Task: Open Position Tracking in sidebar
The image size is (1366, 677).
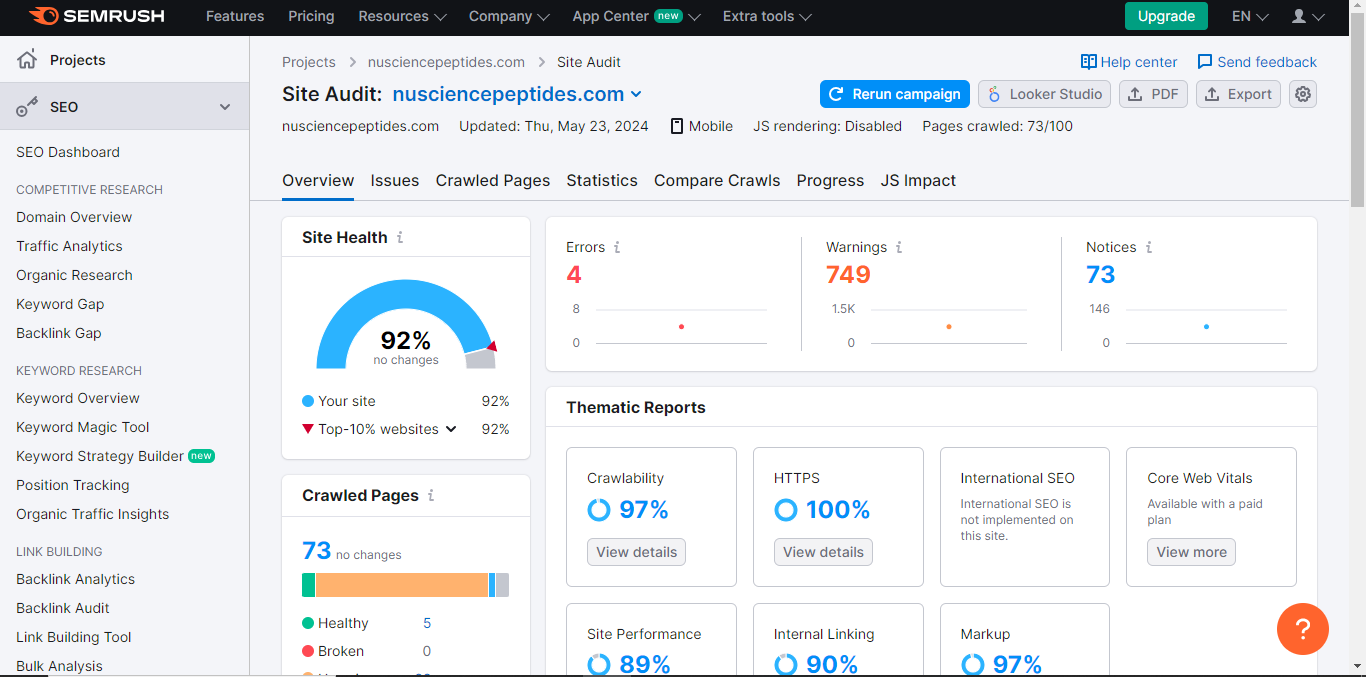Action: pos(73,485)
